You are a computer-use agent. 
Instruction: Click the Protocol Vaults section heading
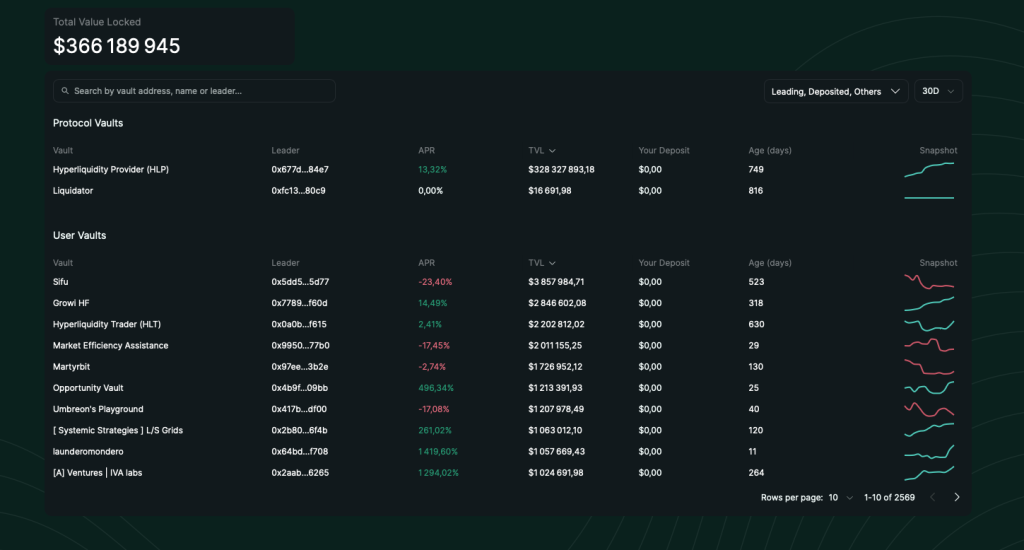pyautogui.click(x=88, y=123)
